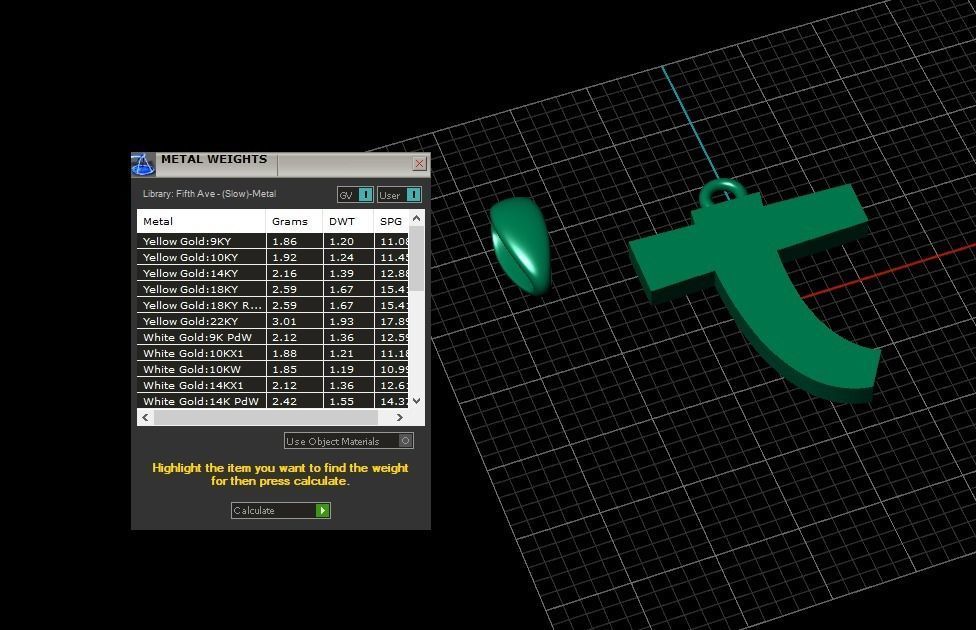Click the DWT column header
The image size is (976, 630).
click(x=348, y=221)
